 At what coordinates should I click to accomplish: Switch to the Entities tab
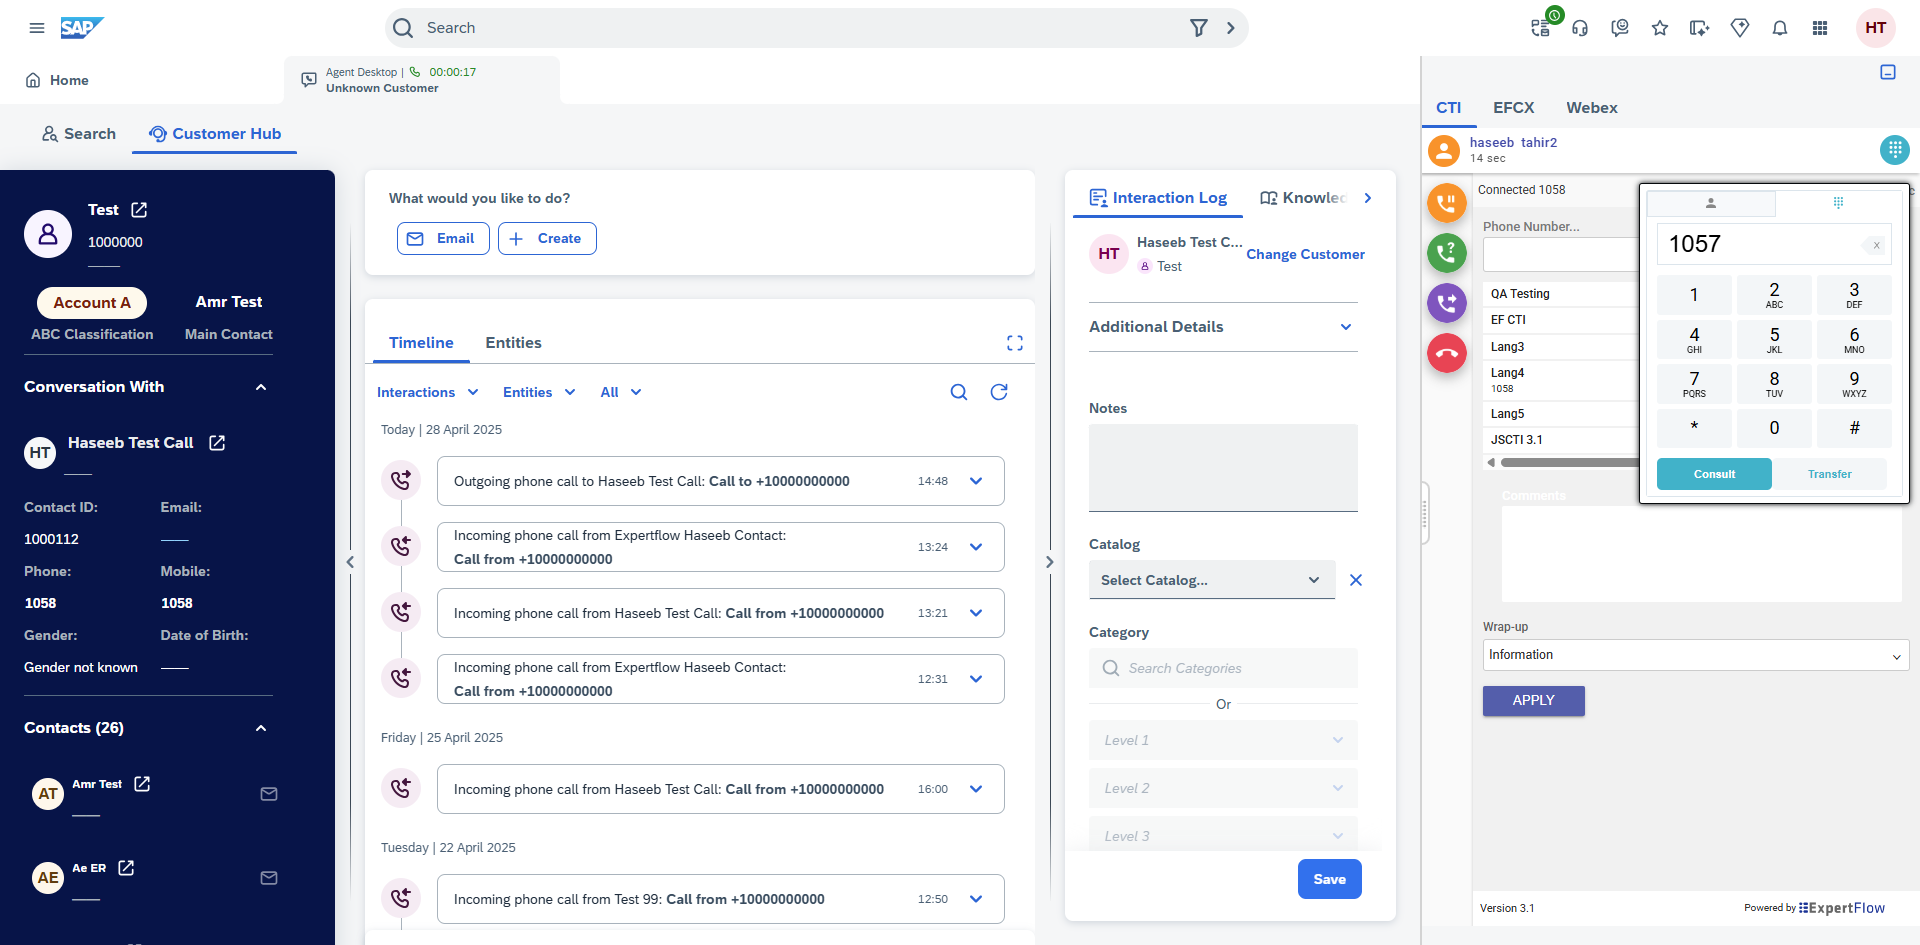513,343
